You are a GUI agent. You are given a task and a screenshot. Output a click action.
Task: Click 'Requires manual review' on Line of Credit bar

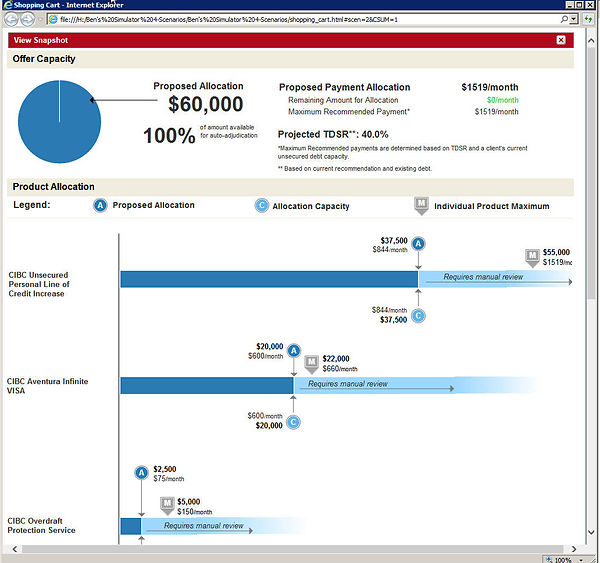(483, 277)
